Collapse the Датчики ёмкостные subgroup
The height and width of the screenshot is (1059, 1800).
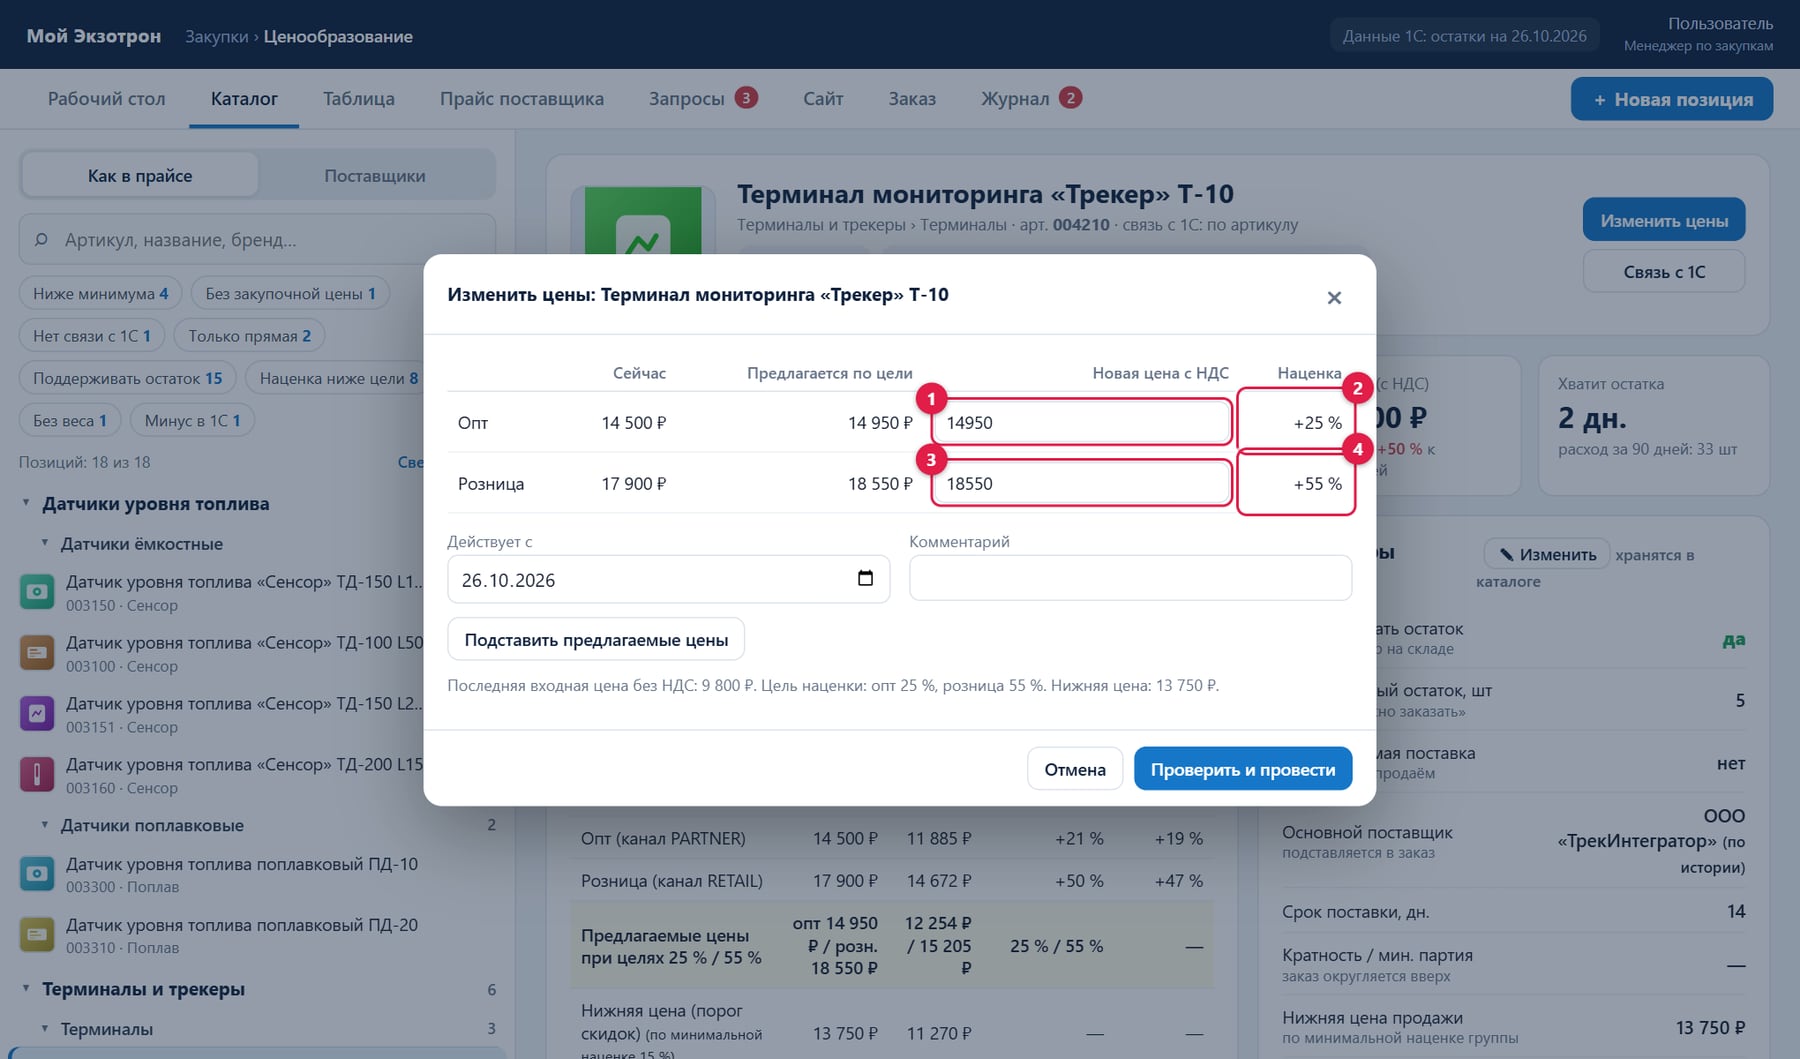click(44, 543)
